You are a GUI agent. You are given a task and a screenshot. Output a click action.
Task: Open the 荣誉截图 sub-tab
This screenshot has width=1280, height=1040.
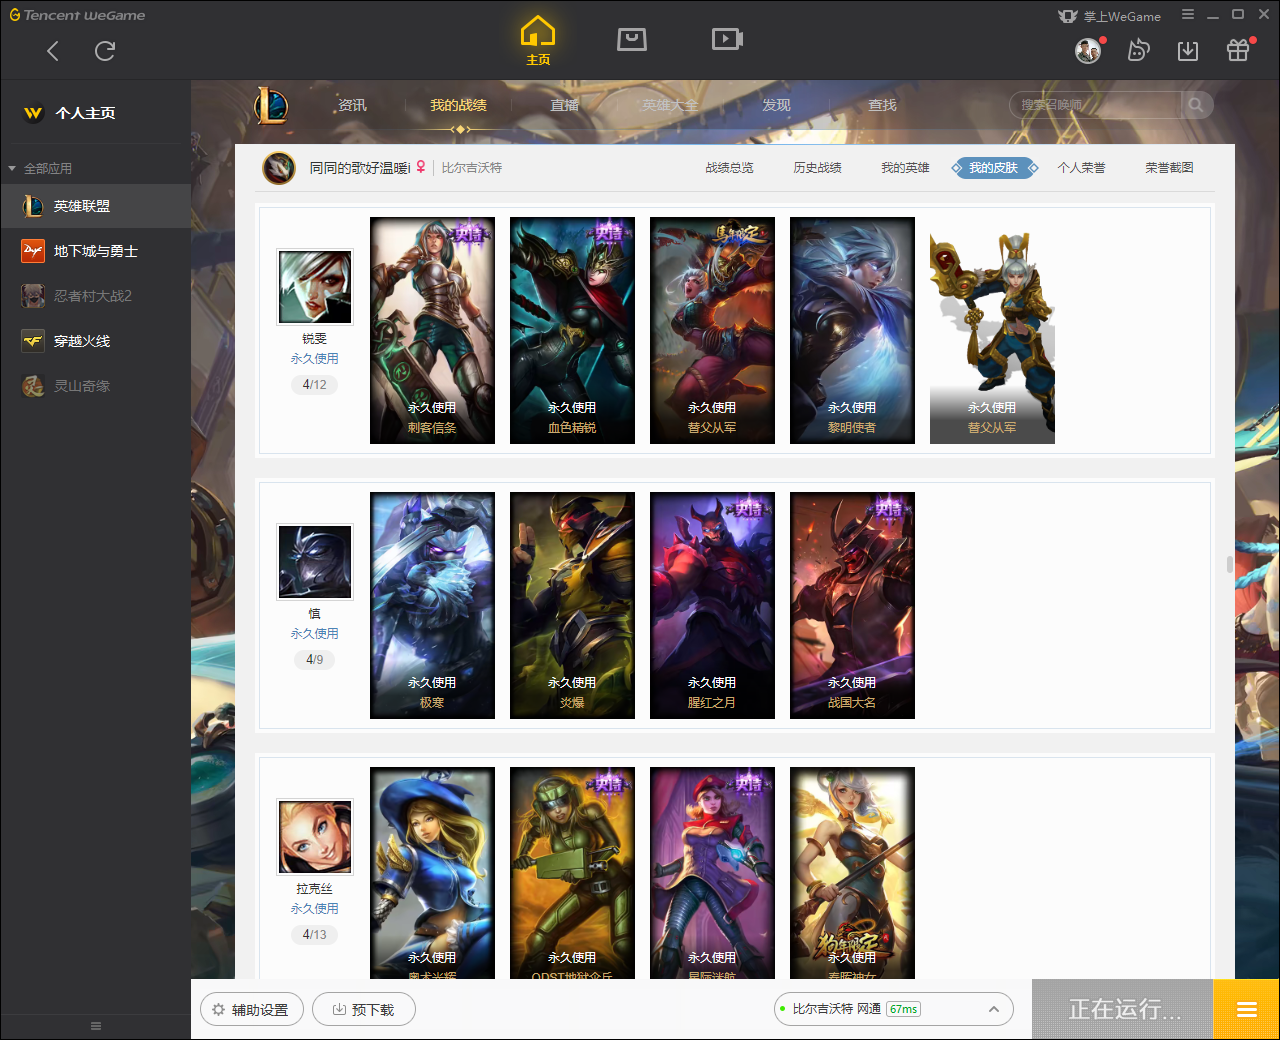click(x=1169, y=168)
